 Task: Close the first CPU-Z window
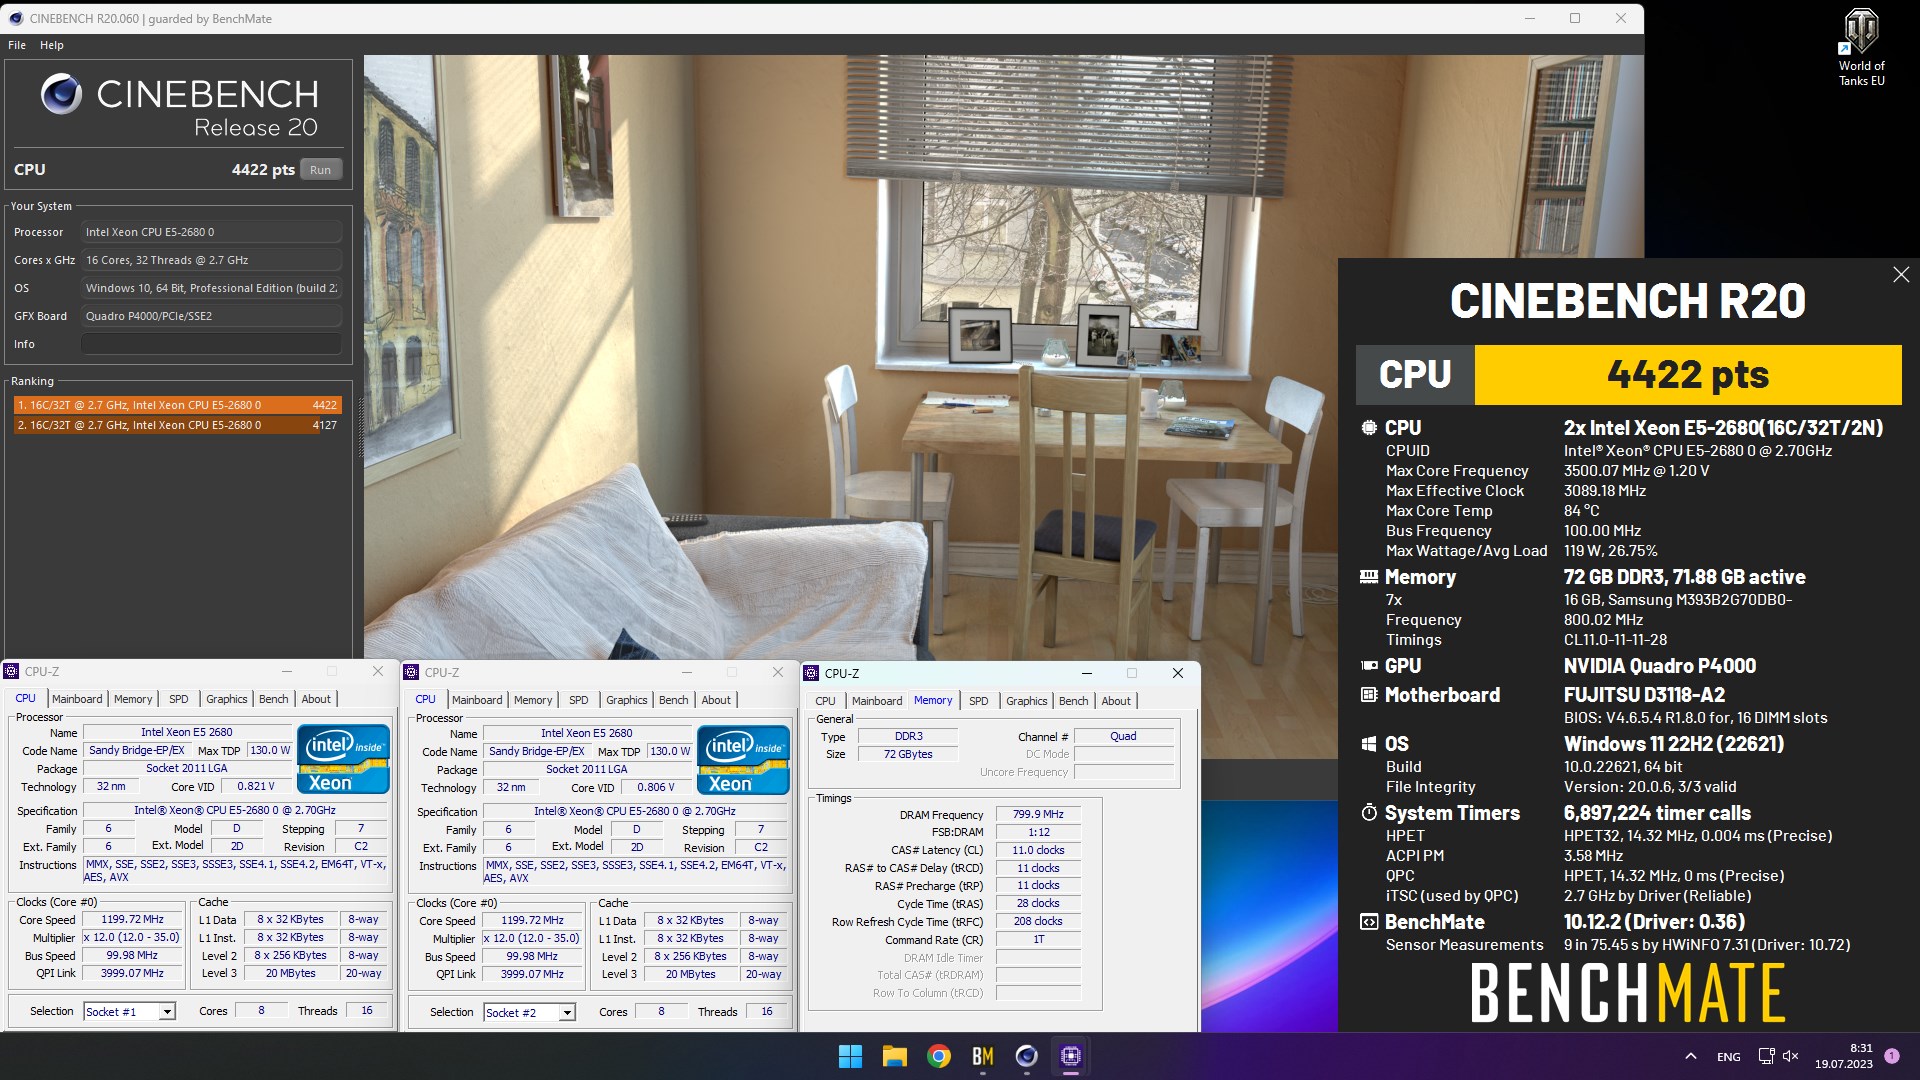[377, 671]
